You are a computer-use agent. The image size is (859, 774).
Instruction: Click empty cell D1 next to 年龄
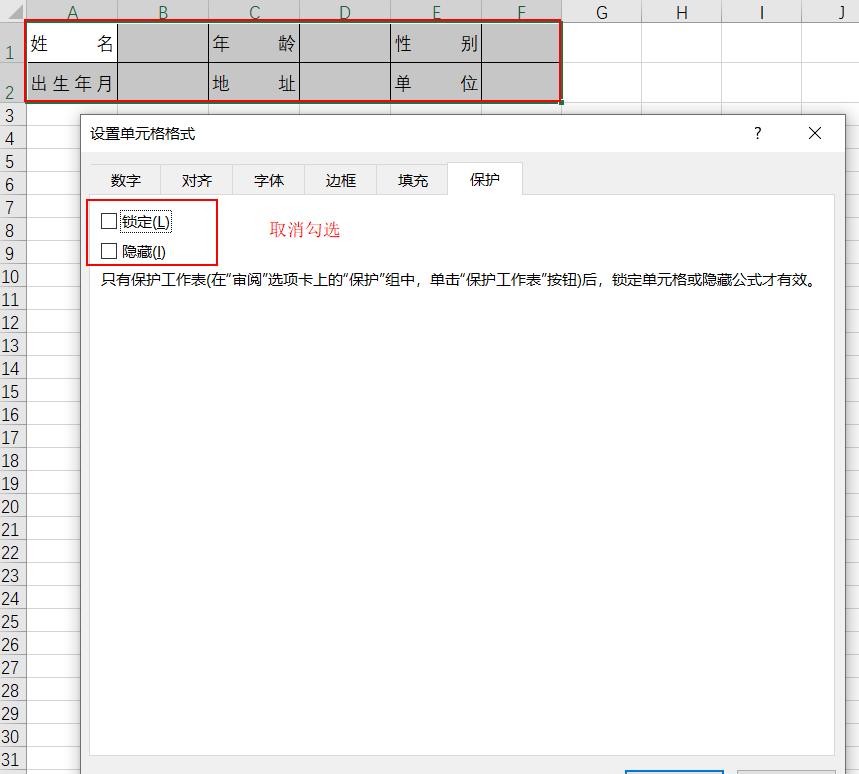pos(345,43)
